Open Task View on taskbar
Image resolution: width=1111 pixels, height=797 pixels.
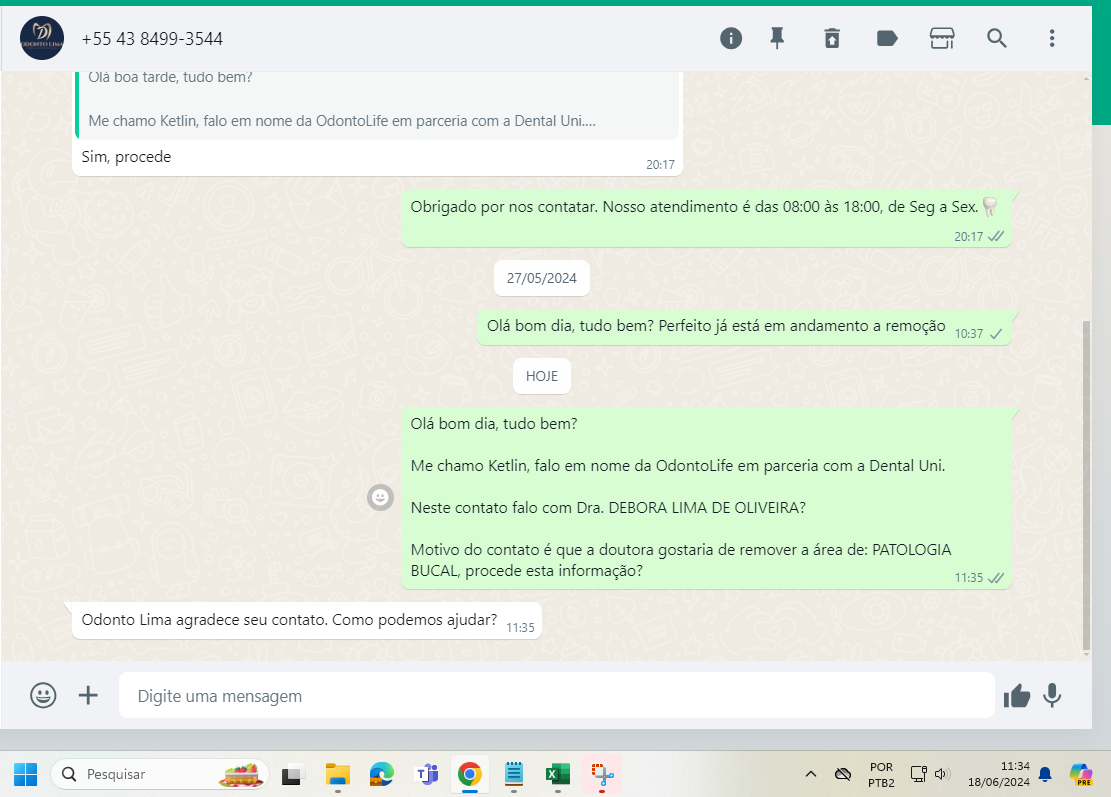click(293, 775)
